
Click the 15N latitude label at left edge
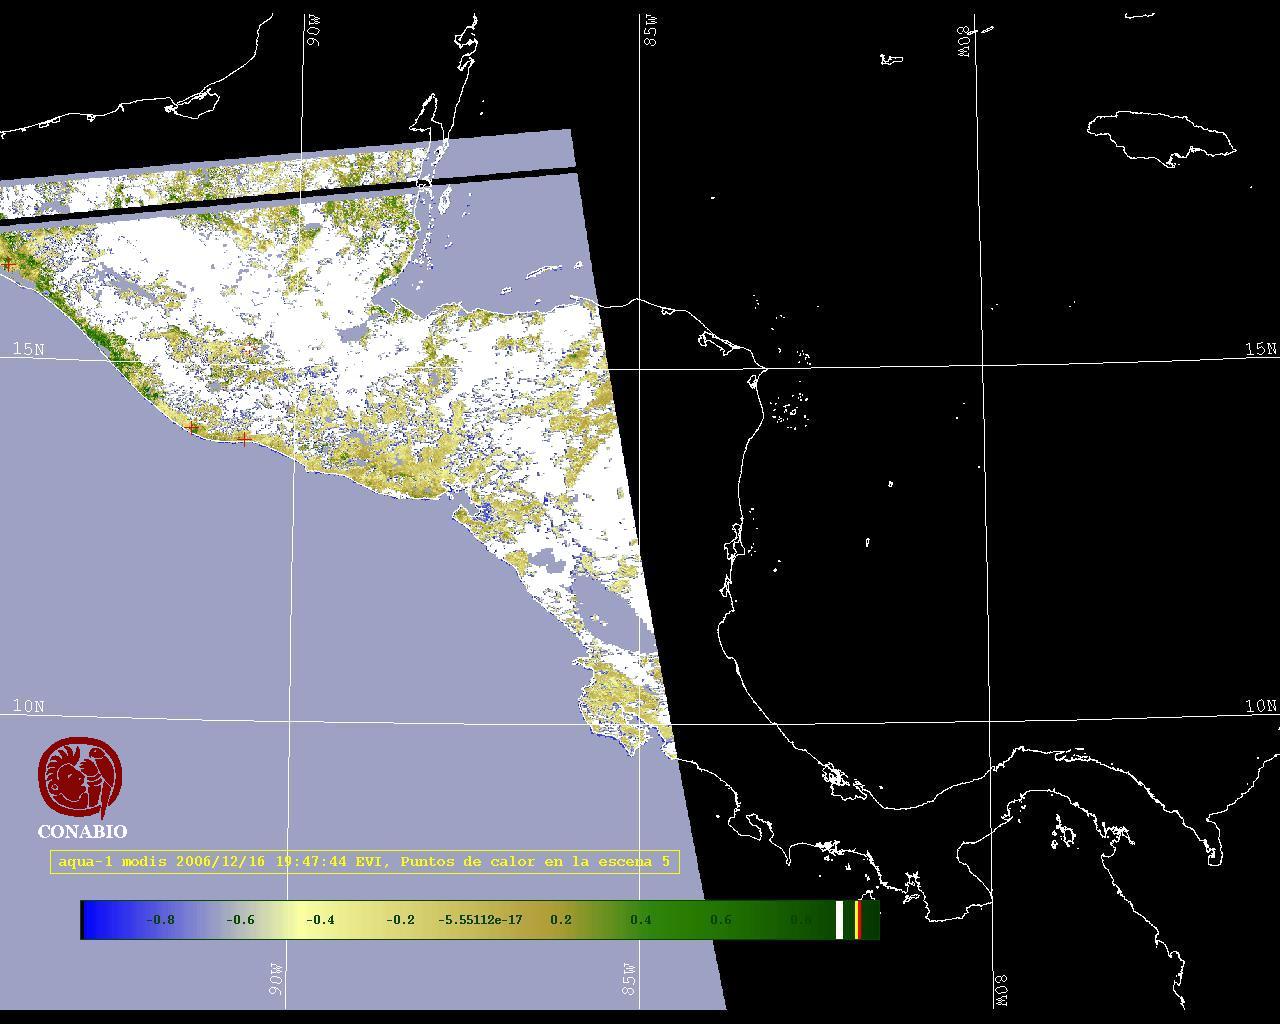[x=29, y=349]
